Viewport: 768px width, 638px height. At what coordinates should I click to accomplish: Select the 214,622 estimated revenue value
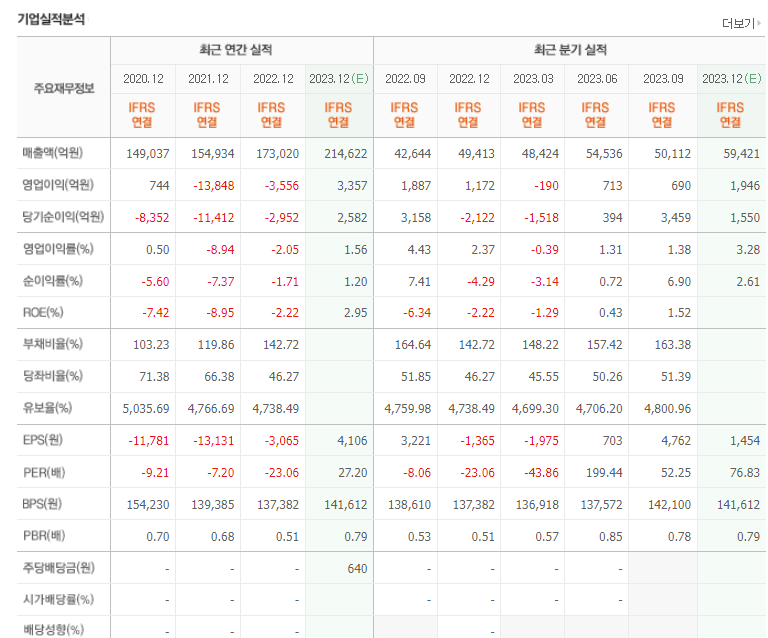click(345, 154)
